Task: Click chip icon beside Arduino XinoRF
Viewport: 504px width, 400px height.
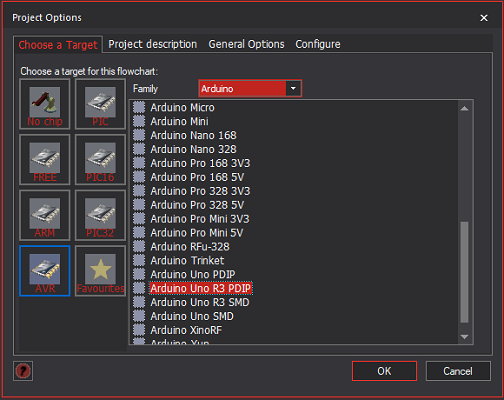Action: (x=139, y=330)
